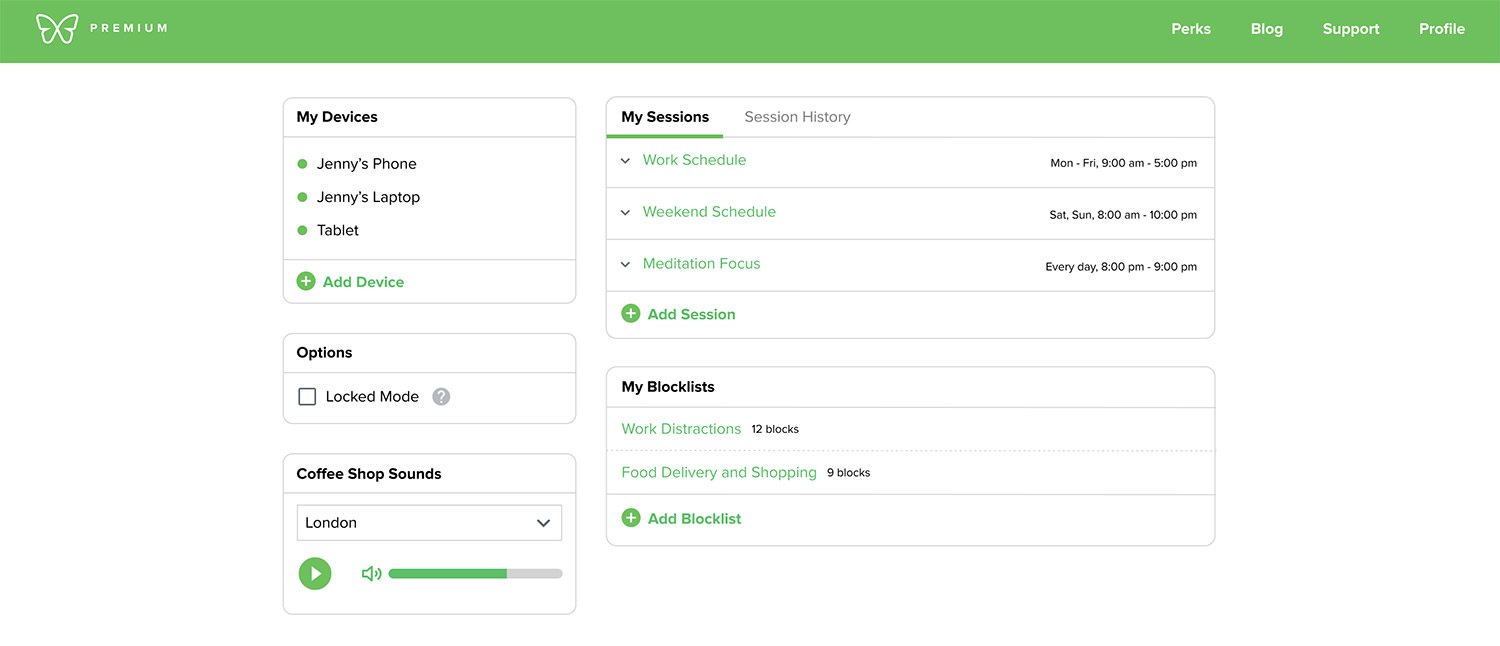
Task: Open the Support menu item
Action: [x=1351, y=29]
